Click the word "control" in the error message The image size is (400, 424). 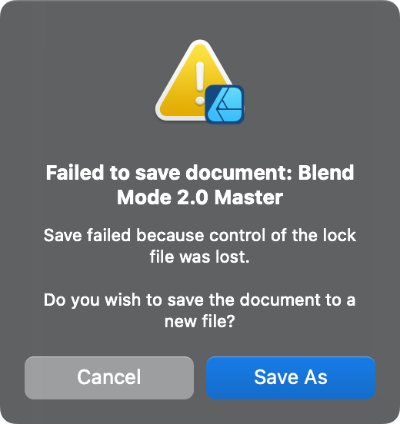click(238, 235)
